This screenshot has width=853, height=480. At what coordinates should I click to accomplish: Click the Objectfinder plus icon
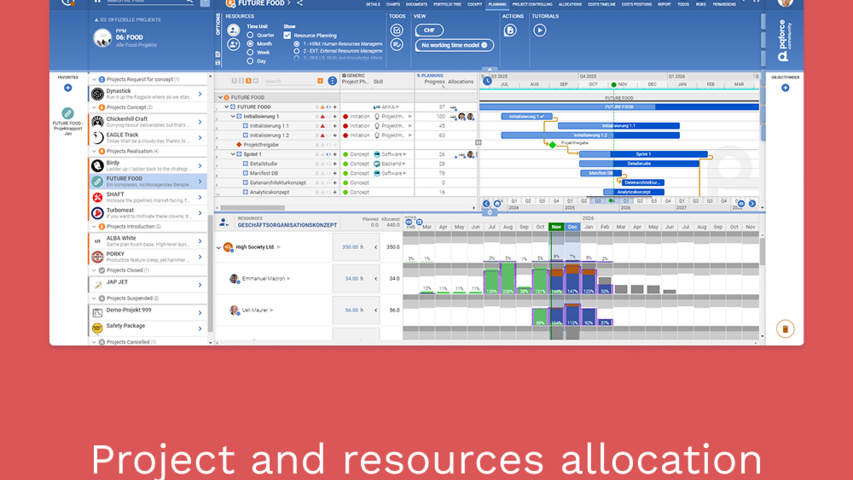785,88
